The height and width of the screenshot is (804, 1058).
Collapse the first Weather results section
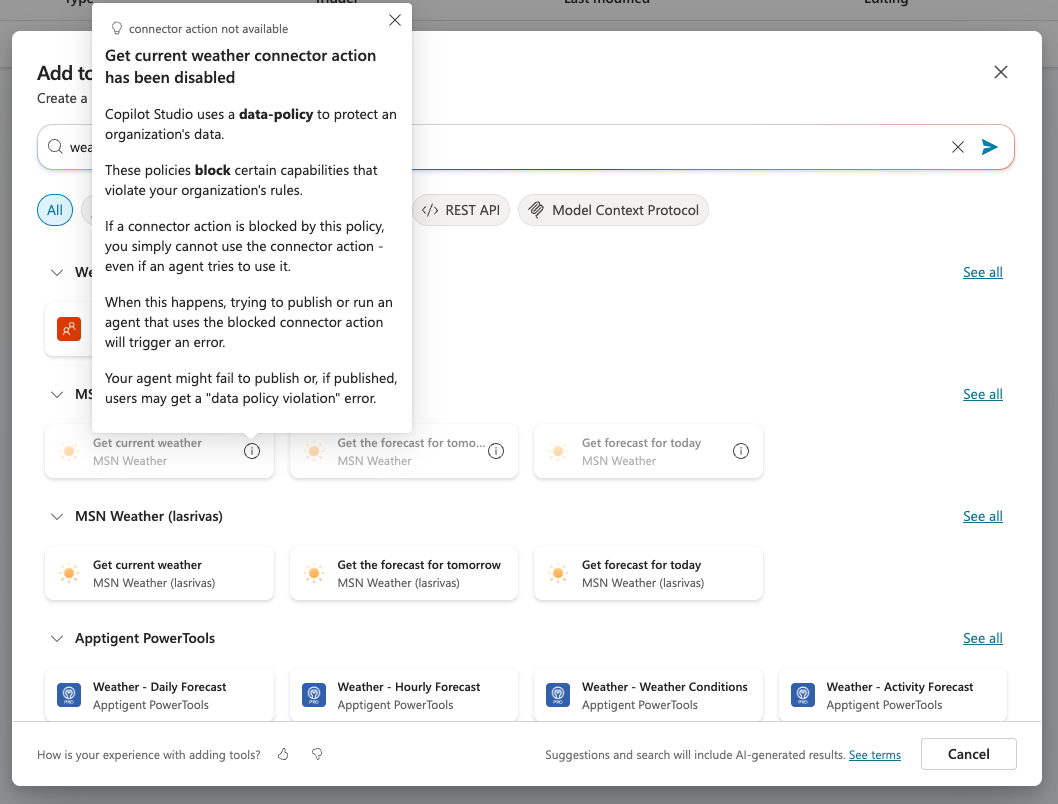tap(57, 272)
